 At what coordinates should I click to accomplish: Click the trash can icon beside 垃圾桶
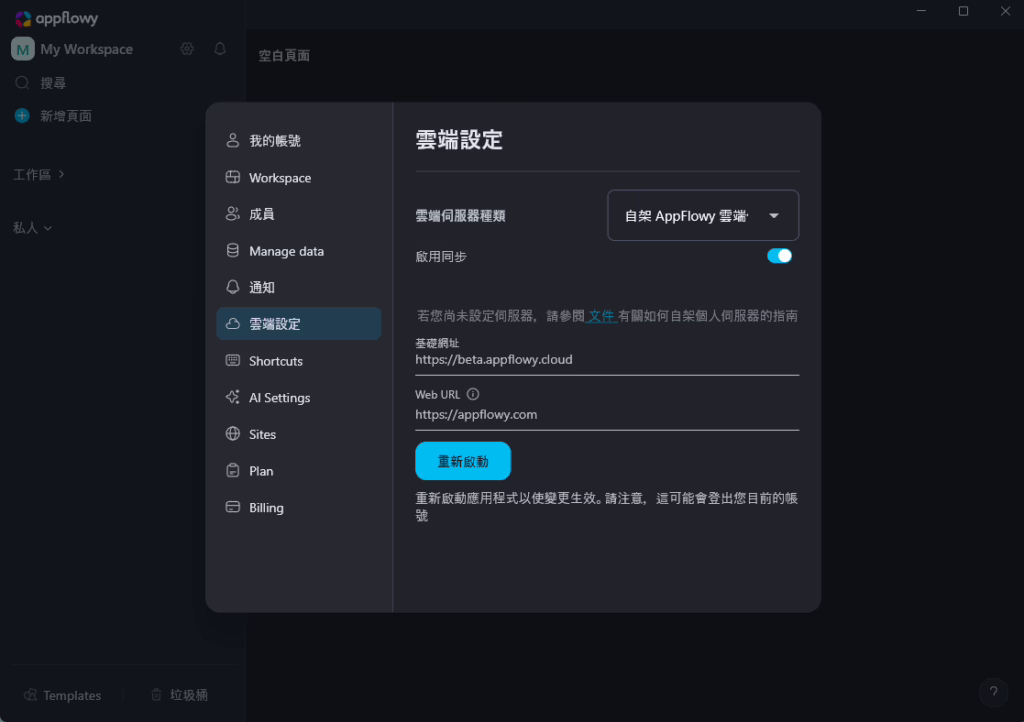(156, 695)
